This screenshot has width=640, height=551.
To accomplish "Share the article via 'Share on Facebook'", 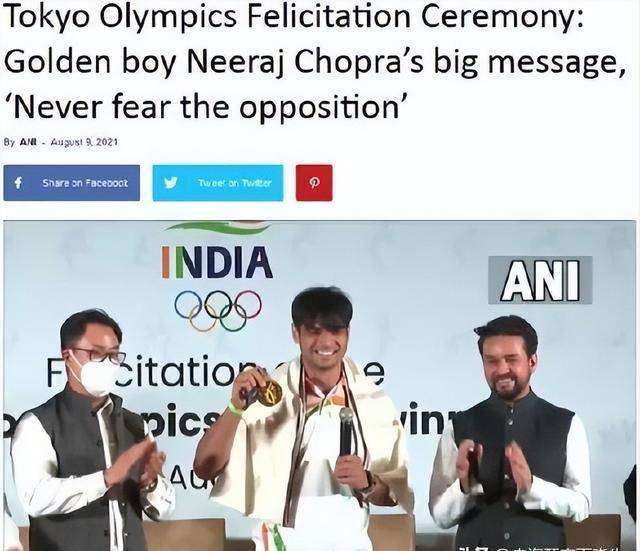I will coord(71,183).
